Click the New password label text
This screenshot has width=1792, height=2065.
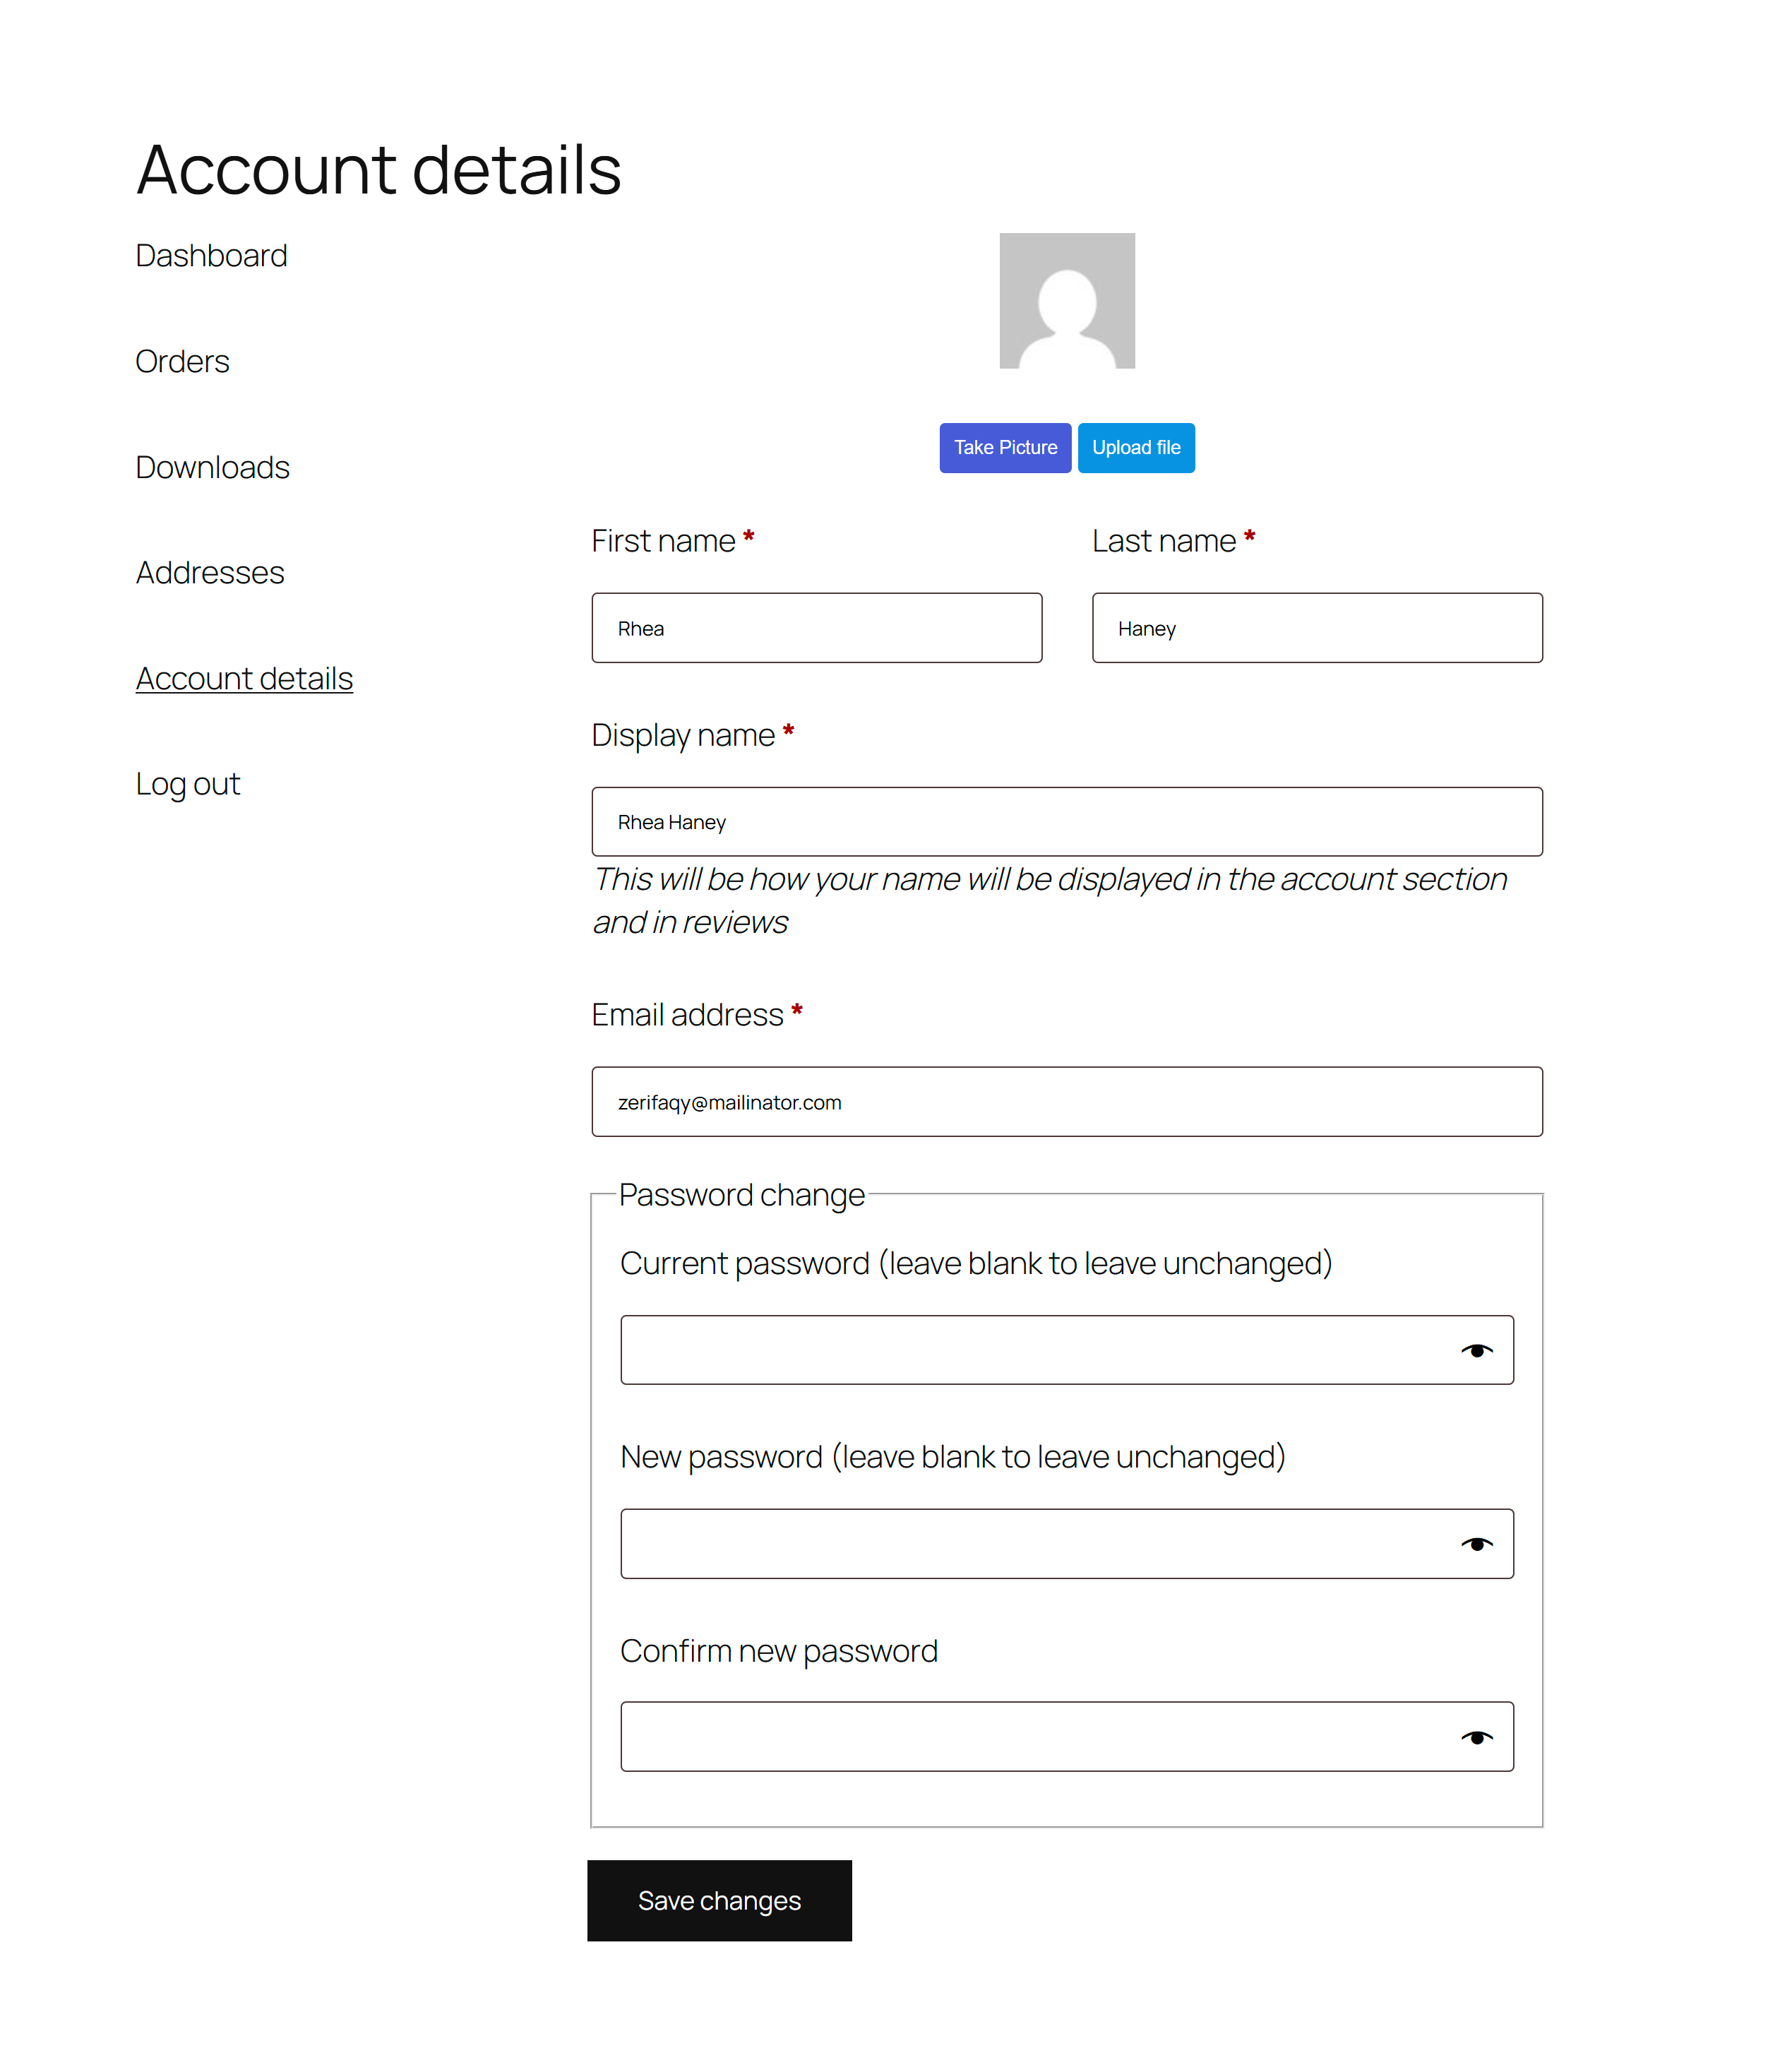pos(952,1457)
